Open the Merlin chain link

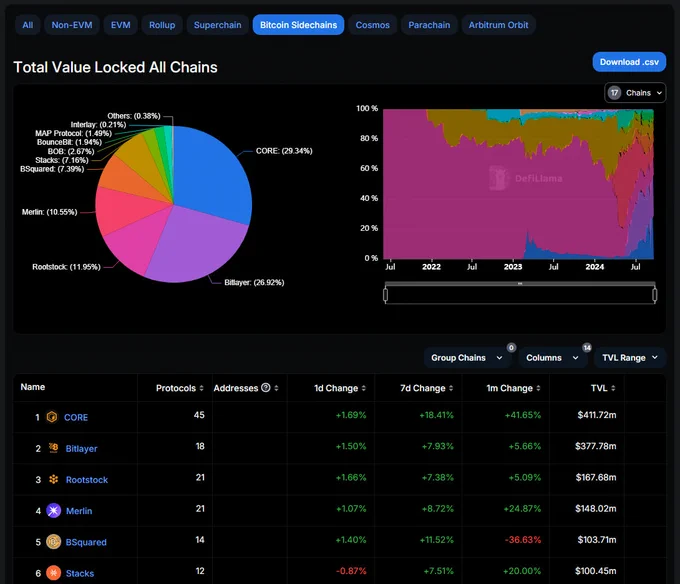point(79,511)
